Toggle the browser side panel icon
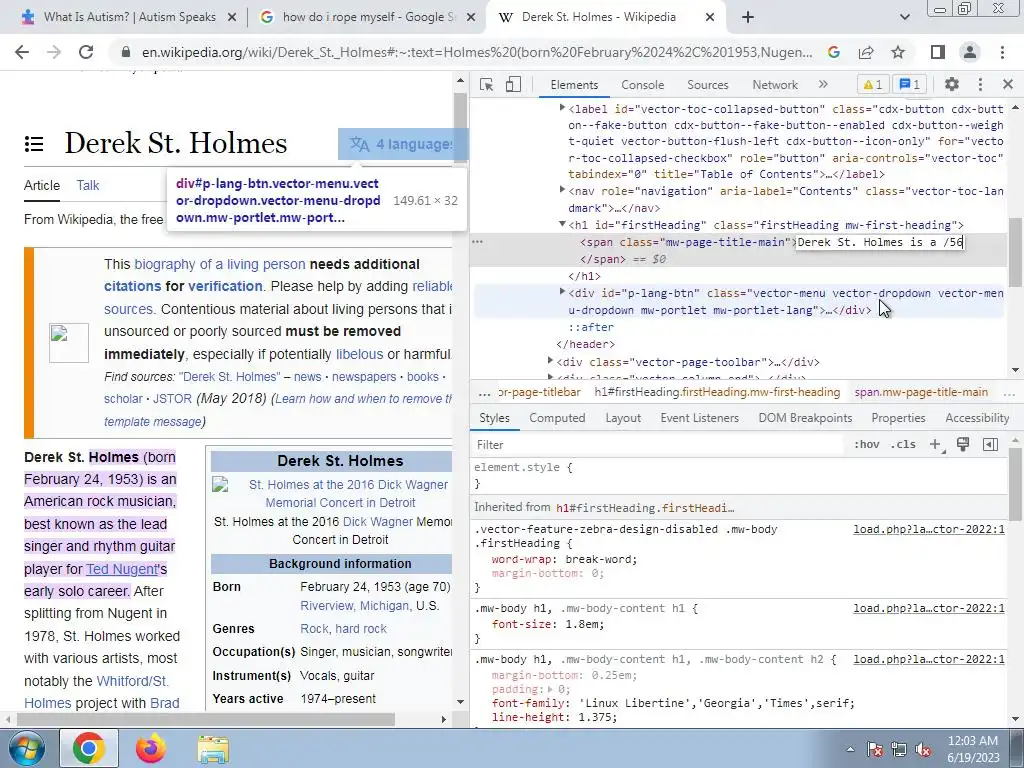Screen dimensions: 1024x768 pyautogui.click(x=938, y=52)
